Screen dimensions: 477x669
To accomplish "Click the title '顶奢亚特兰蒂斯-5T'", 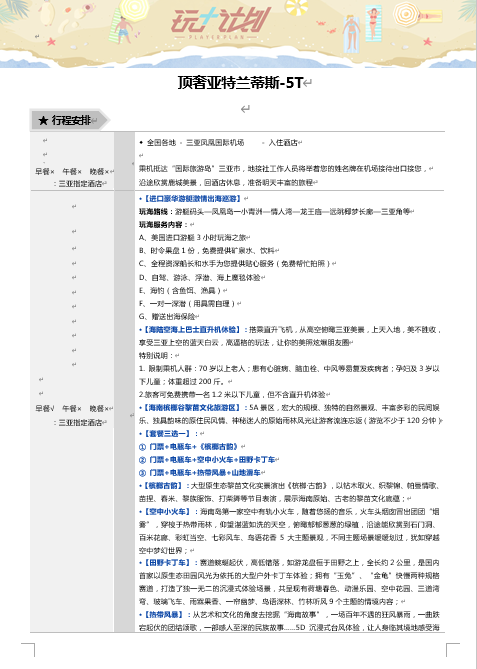I will point(241,83).
